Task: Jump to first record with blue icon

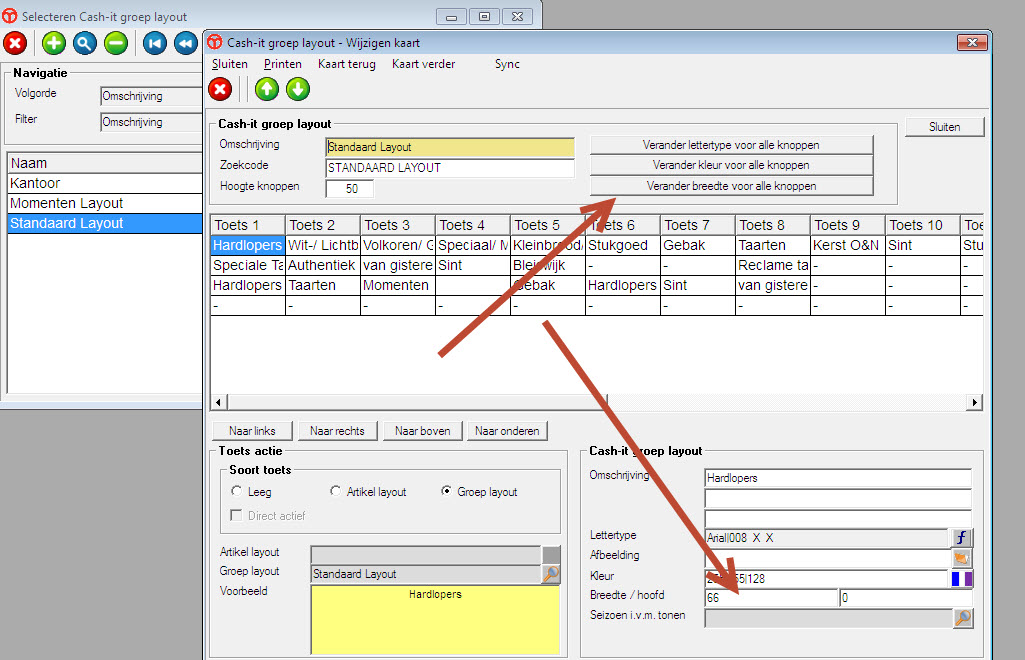Action: (x=155, y=44)
